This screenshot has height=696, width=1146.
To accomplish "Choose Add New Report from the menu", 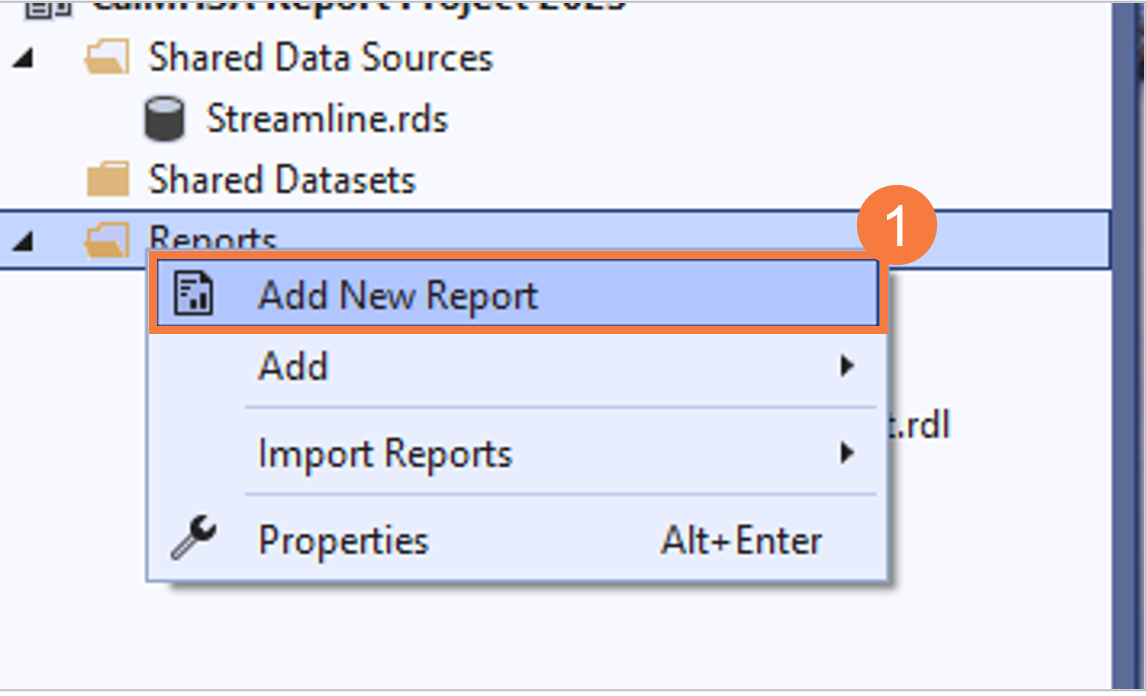I will (398, 294).
